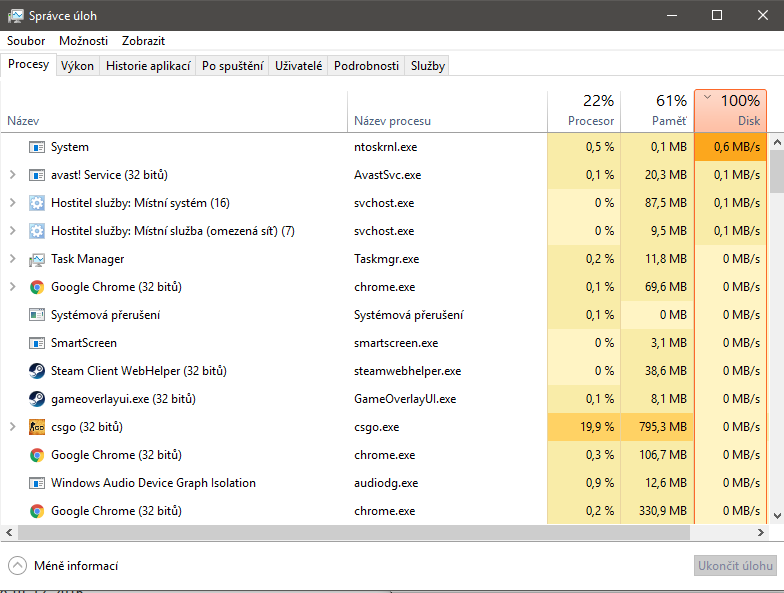Expand the csgo (32 bitů) process row

pyautogui.click(x=13, y=427)
